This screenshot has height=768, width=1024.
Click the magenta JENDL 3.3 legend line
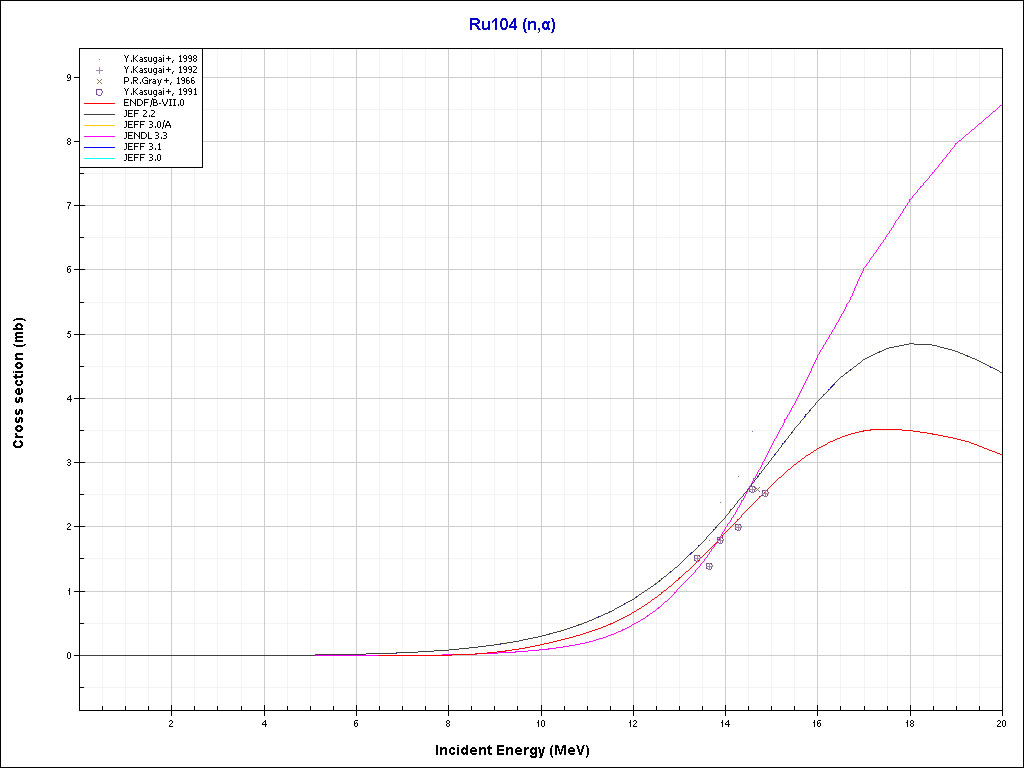[100, 136]
